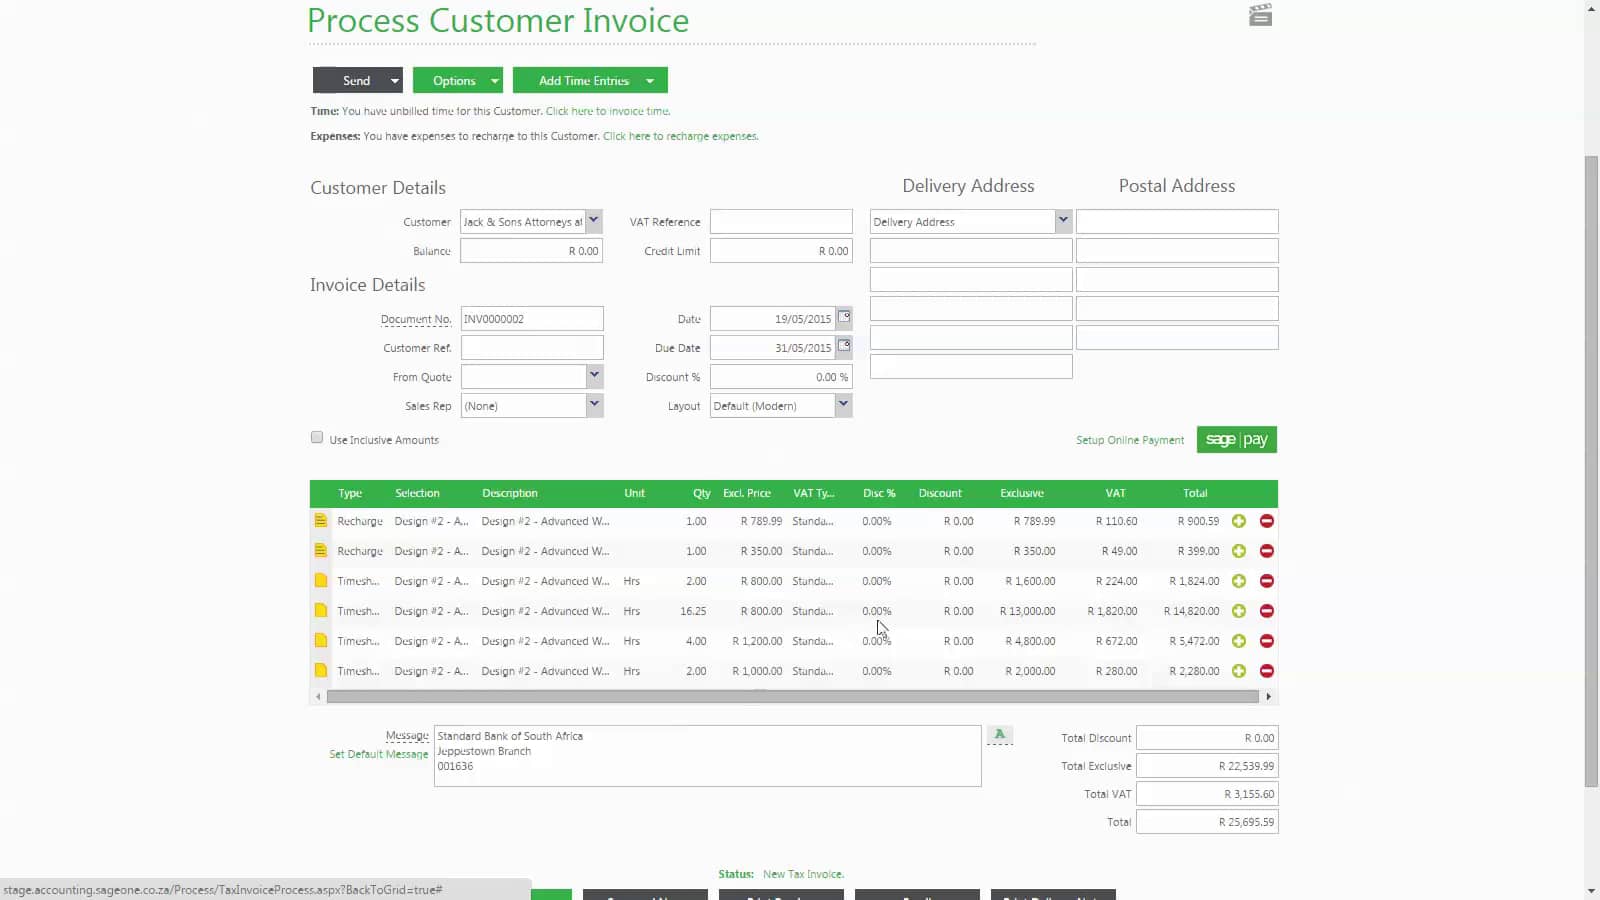Open the Options menu
The height and width of the screenshot is (900, 1600).
(457, 80)
